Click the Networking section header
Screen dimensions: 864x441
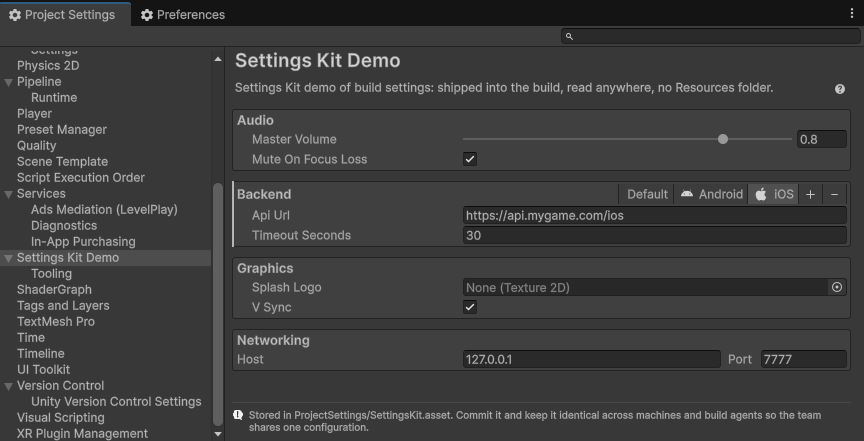(x=273, y=340)
